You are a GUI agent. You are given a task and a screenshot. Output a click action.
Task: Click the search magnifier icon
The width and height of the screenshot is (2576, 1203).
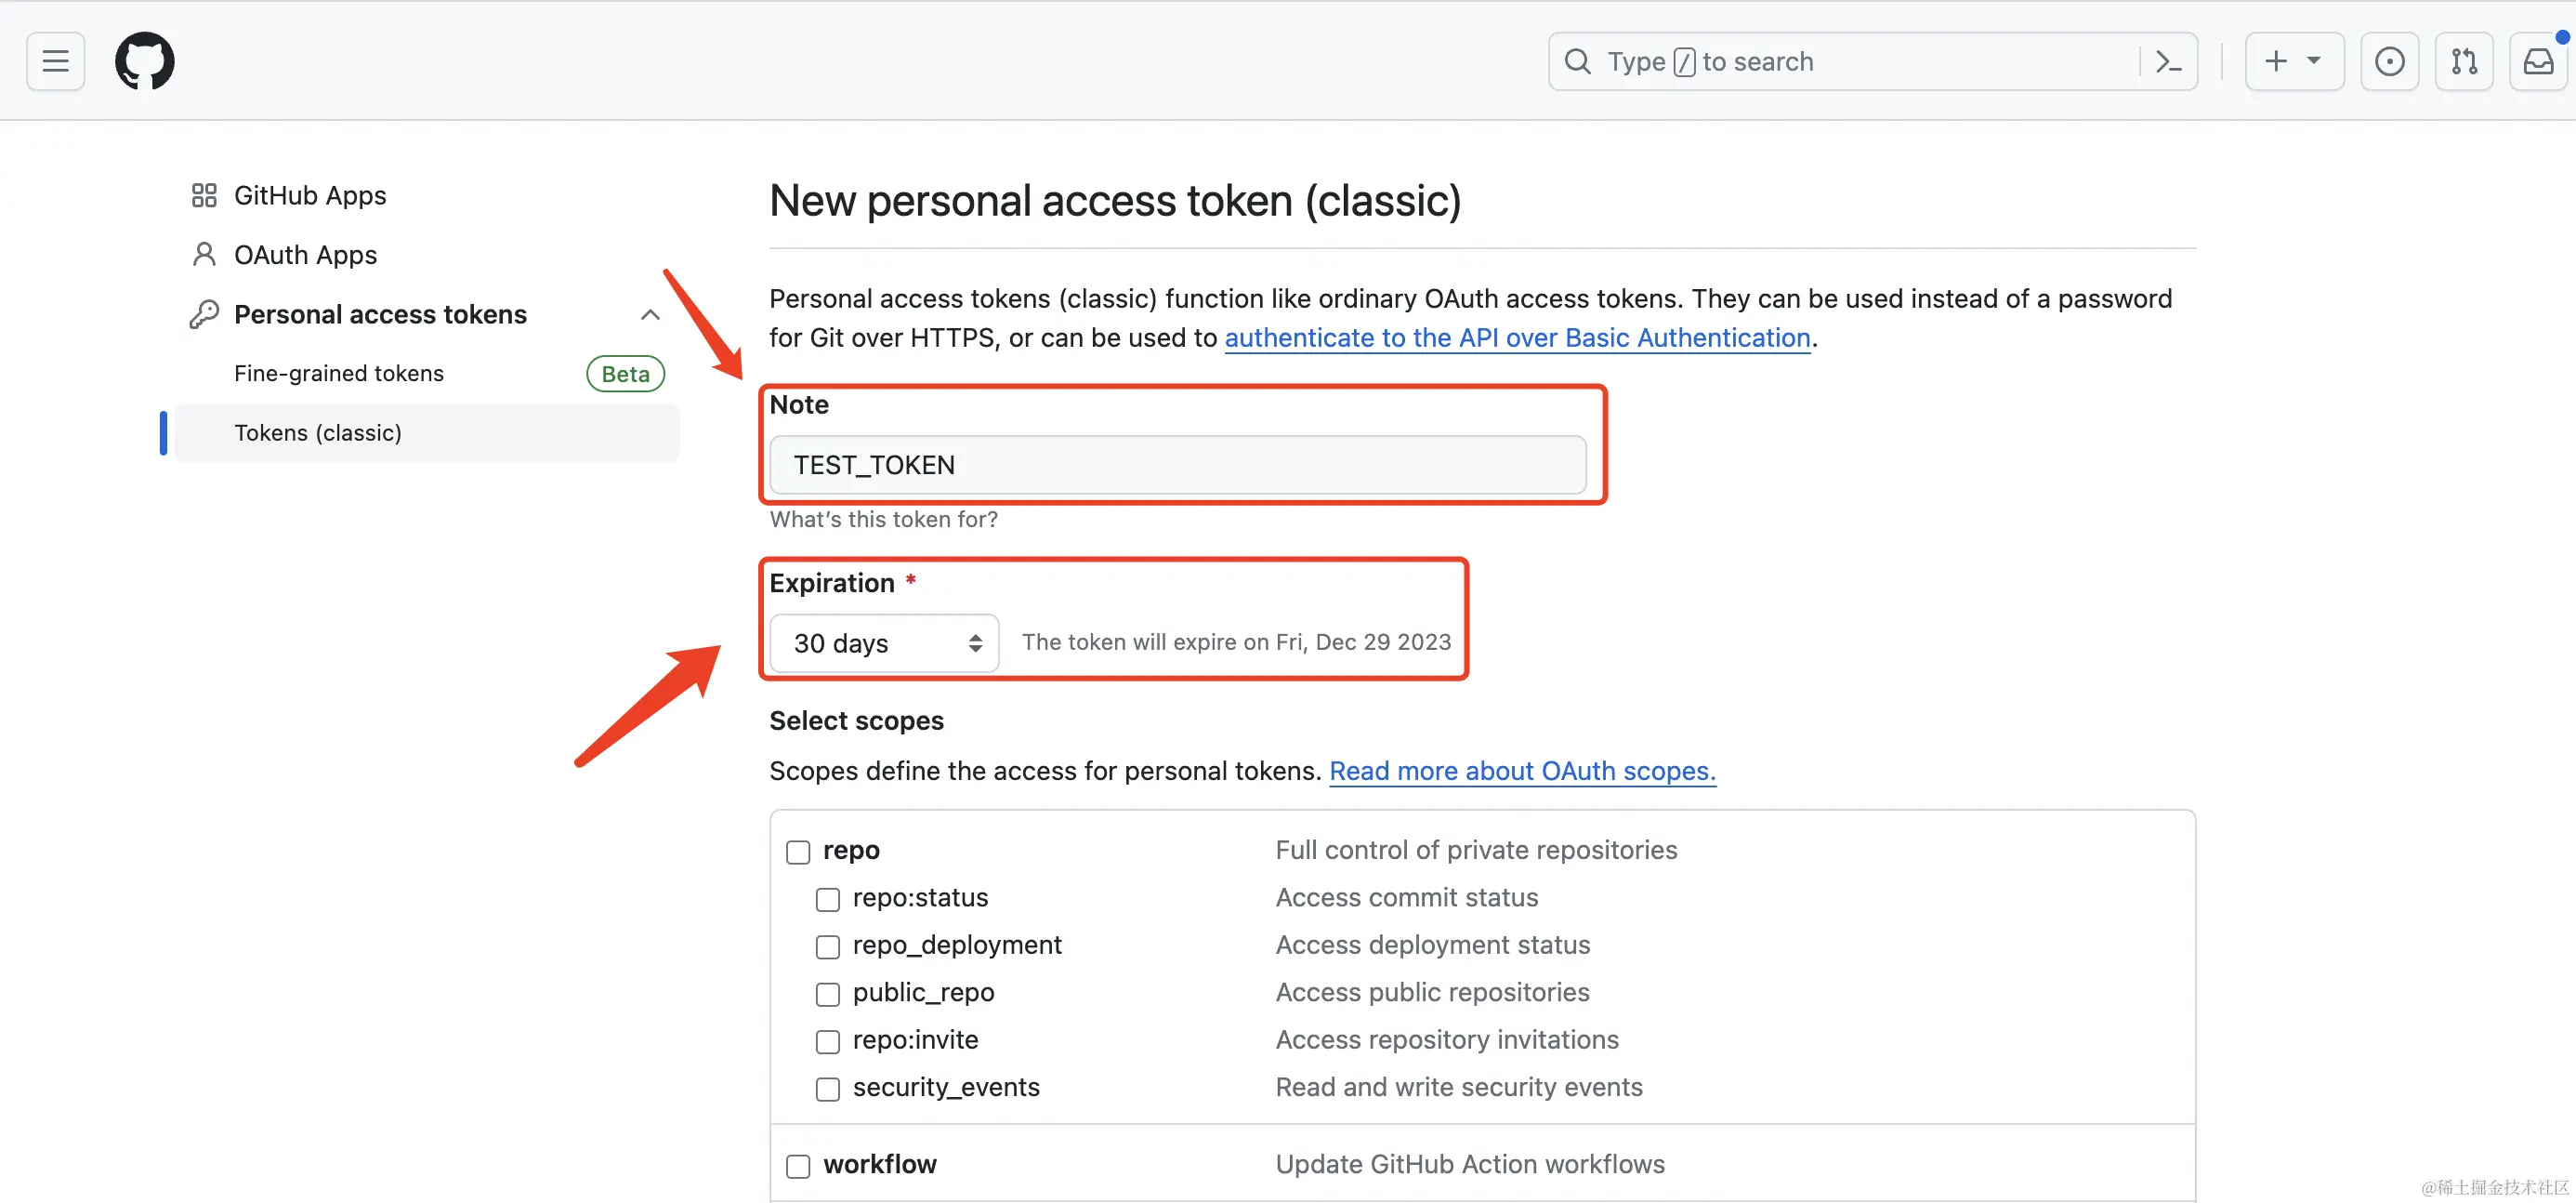pyautogui.click(x=1577, y=62)
